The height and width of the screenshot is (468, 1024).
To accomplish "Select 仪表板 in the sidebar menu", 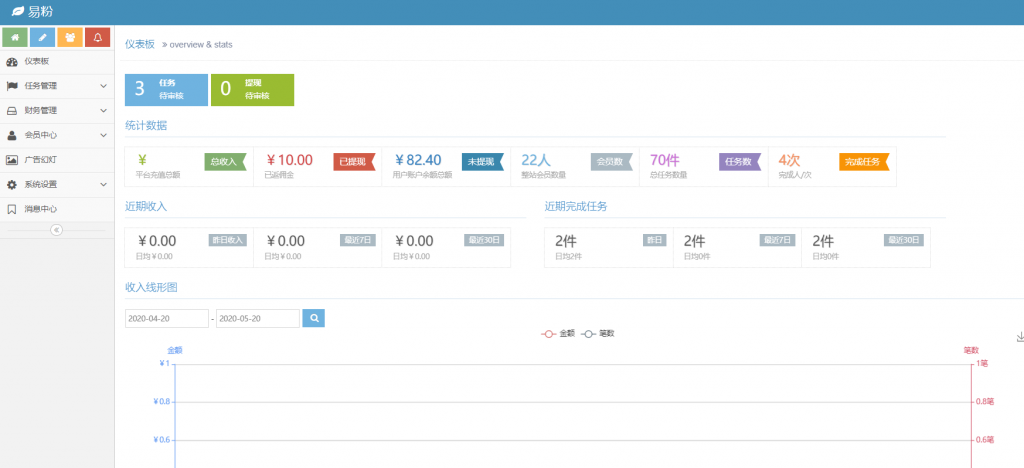I will coord(36,61).
